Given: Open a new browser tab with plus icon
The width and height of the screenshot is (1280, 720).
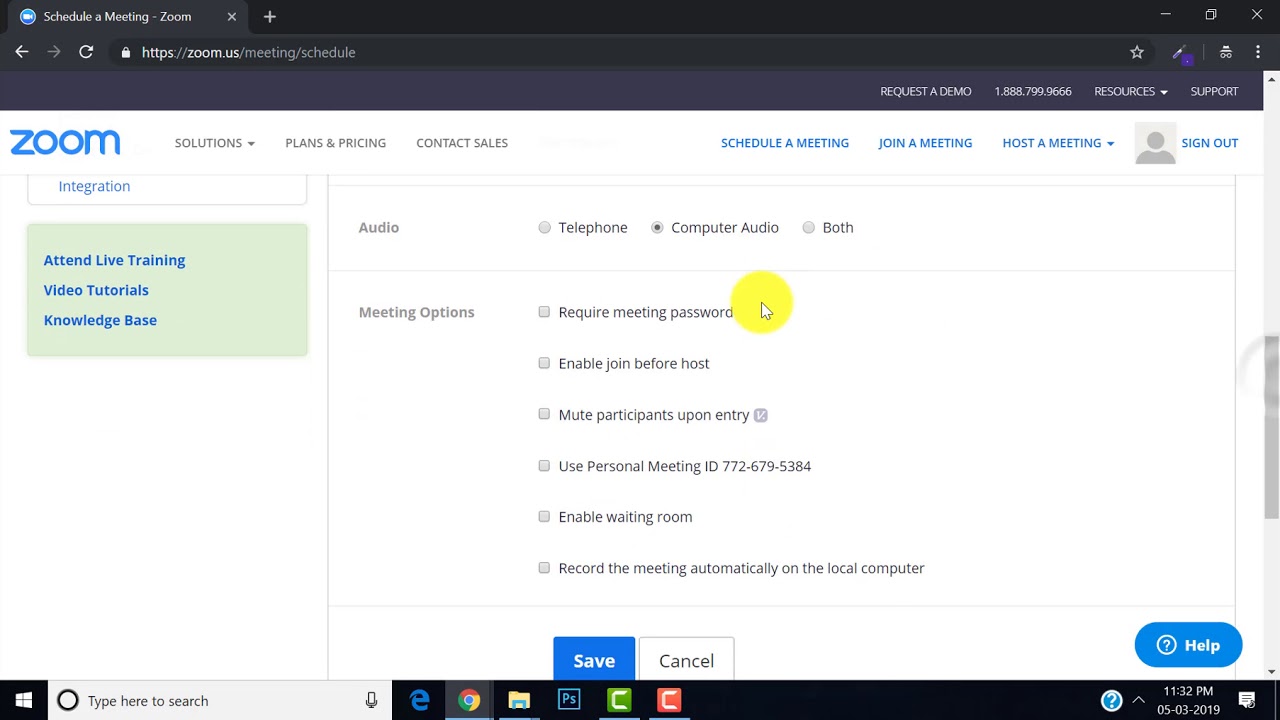Looking at the screenshot, I should (269, 16).
